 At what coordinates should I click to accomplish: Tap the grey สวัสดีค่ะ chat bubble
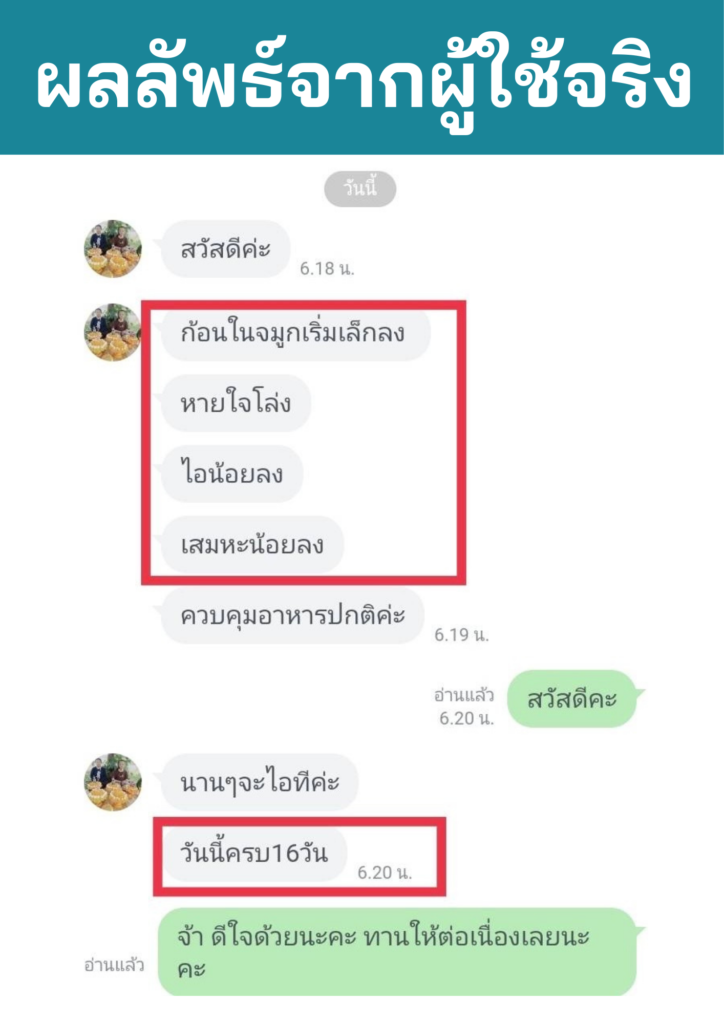[225, 249]
